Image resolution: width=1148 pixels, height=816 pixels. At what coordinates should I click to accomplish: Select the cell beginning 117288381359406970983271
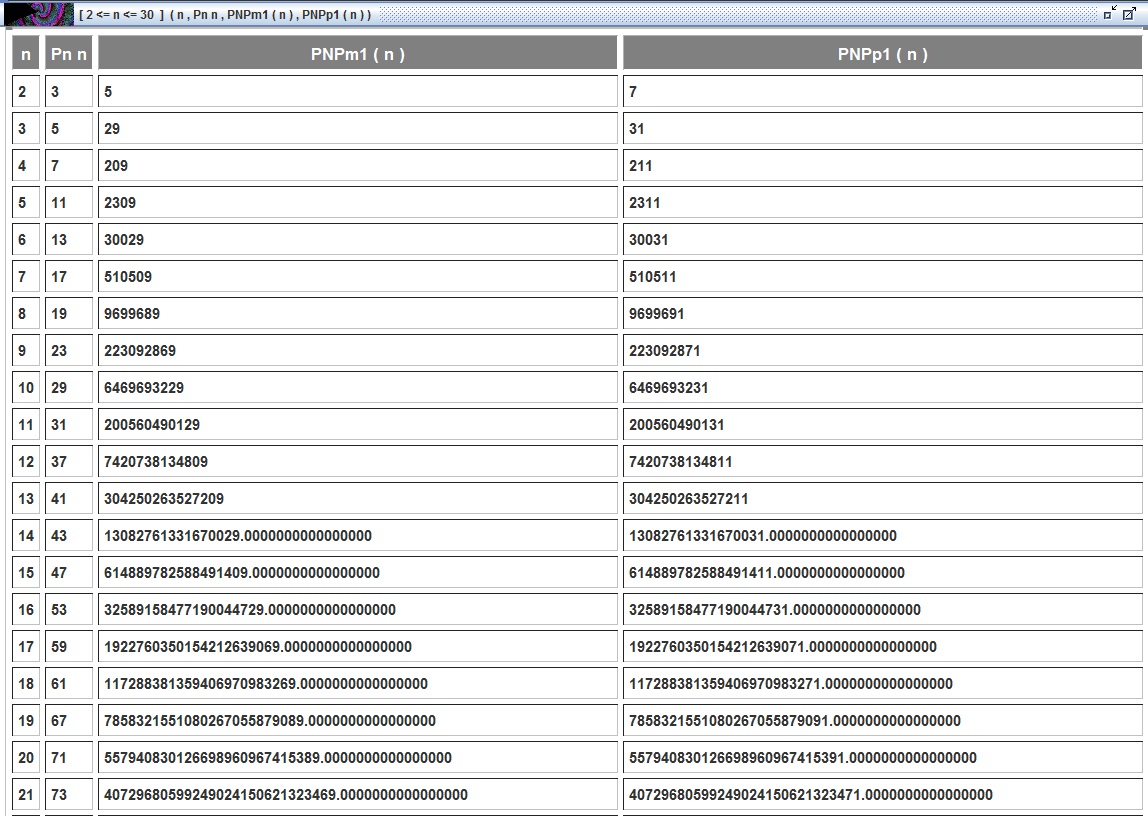(x=882, y=684)
